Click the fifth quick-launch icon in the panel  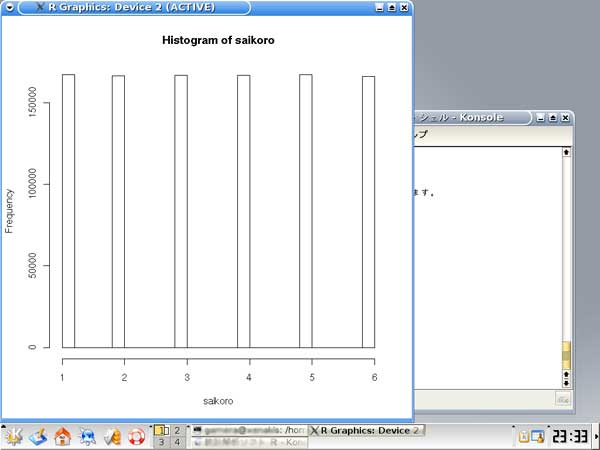(112, 436)
